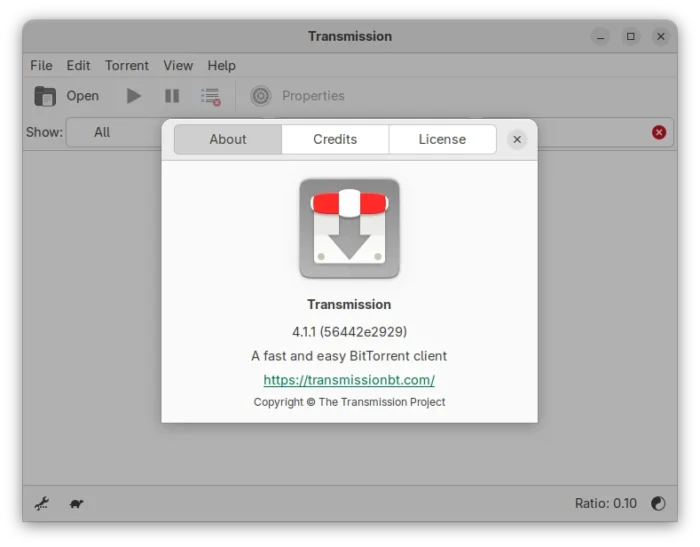This screenshot has height=547, width=700.
Task: Open the File menu
Action: coord(41,65)
